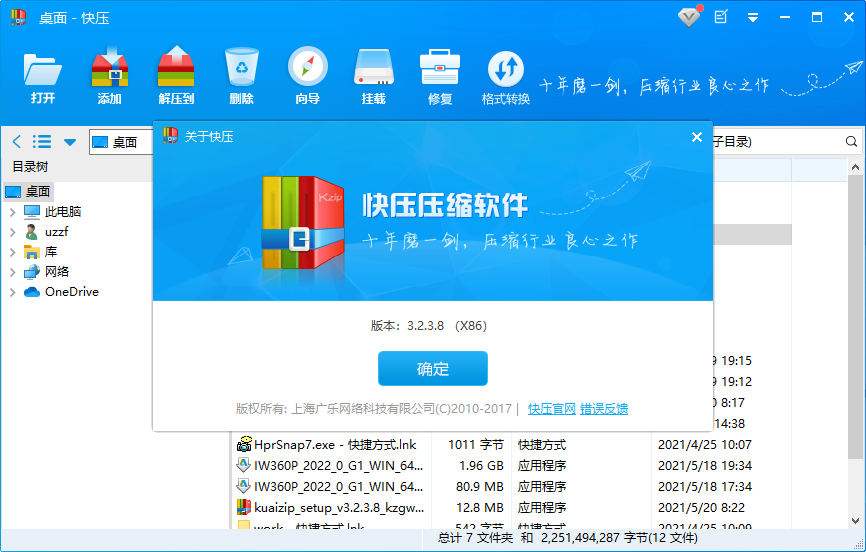Viewport: 866px width, 552px height.
Task: Open the 错误反馈 link
Action: coord(604,409)
